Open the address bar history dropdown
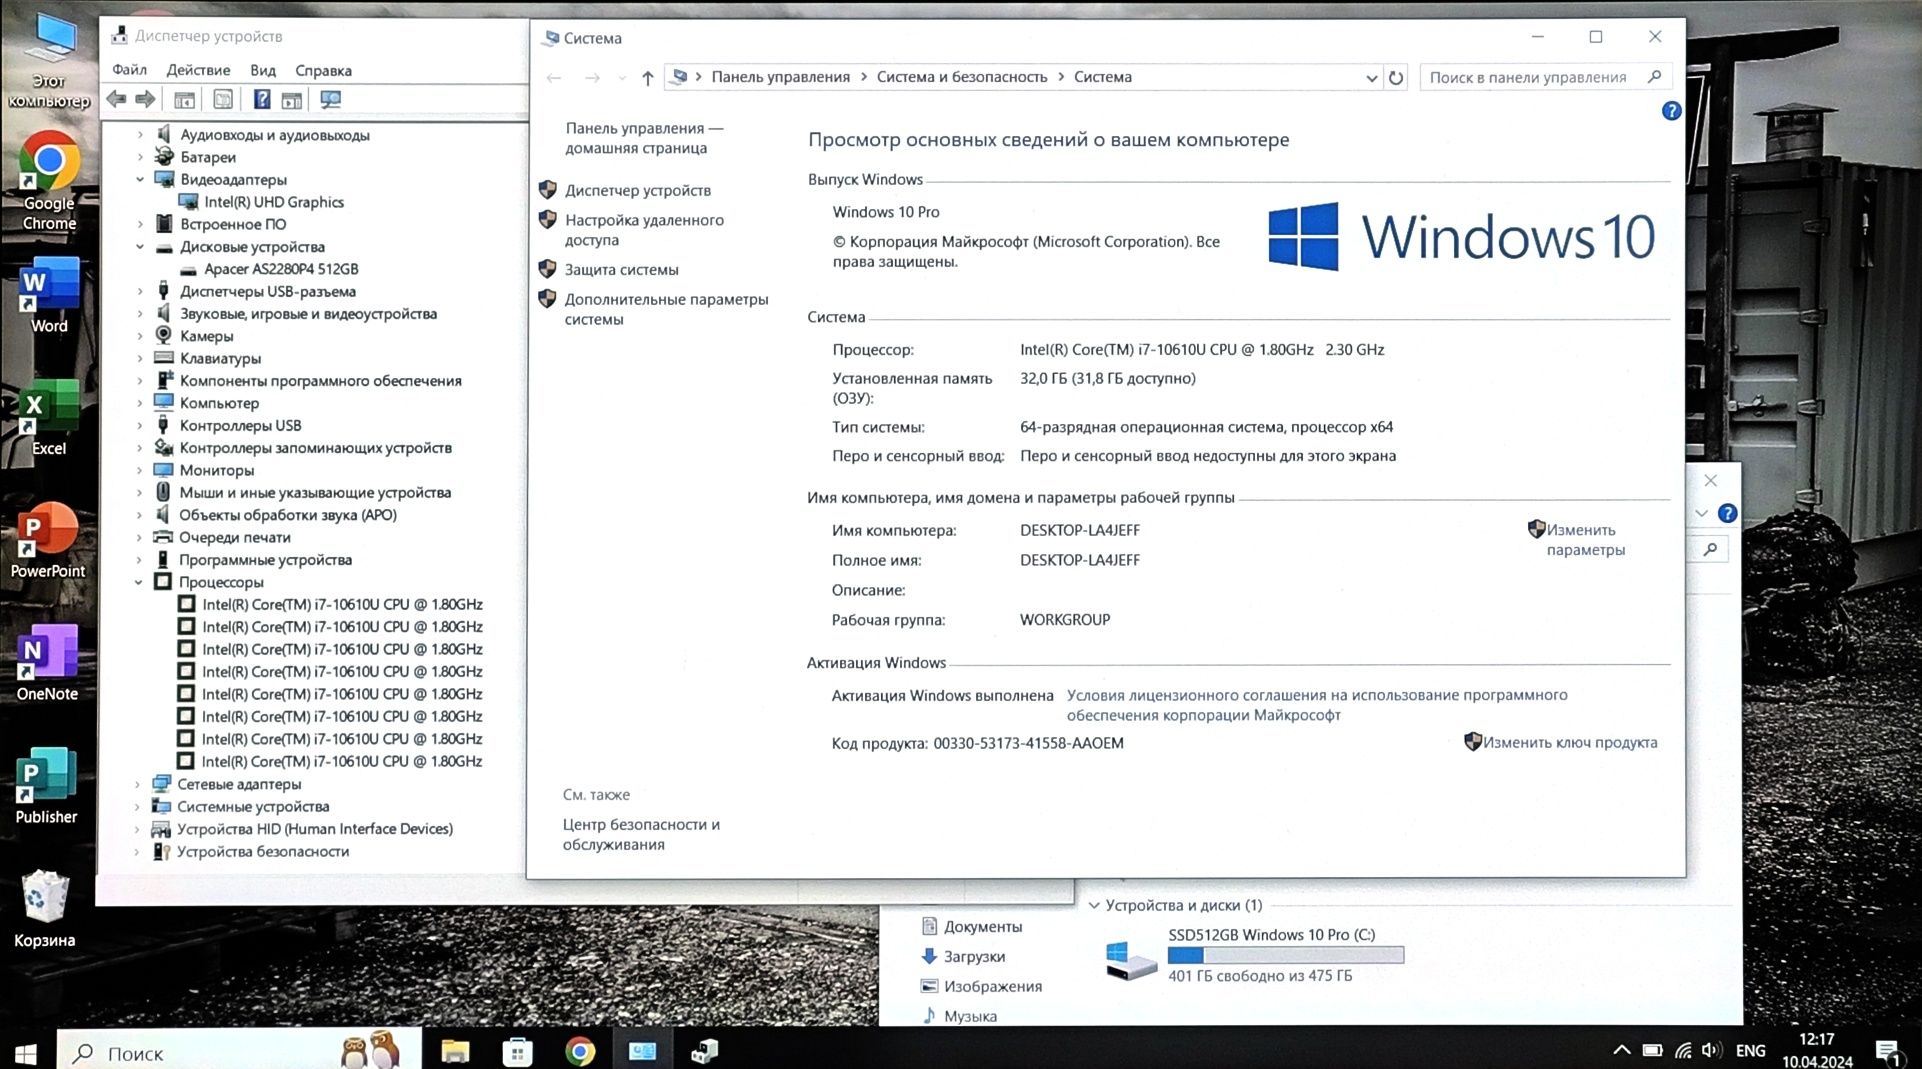Viewport: 1922px width, 1069px height. 1371,78
